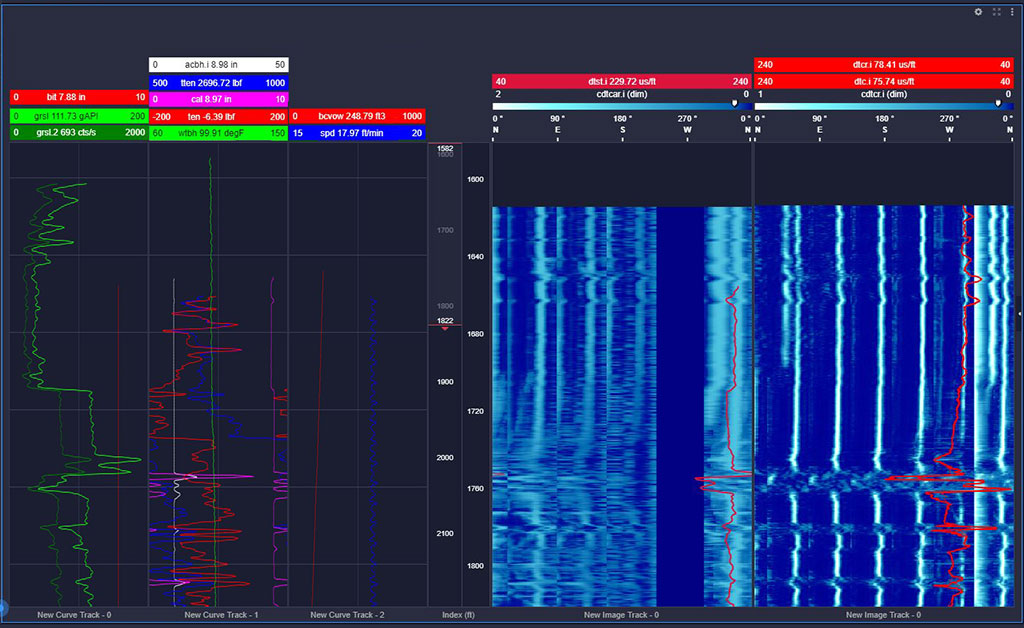This screenshot has height=628, width=1024.
Task: Click the fullscreen expand icon at top right
Action: pyautogui.click(x=996, y=12)
